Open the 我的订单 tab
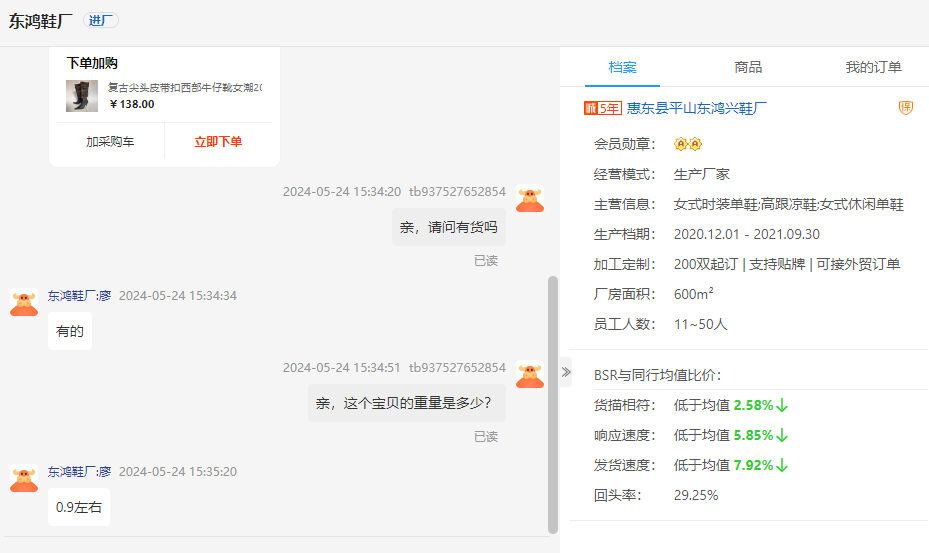The image size is (929, 553). [873, 67]
